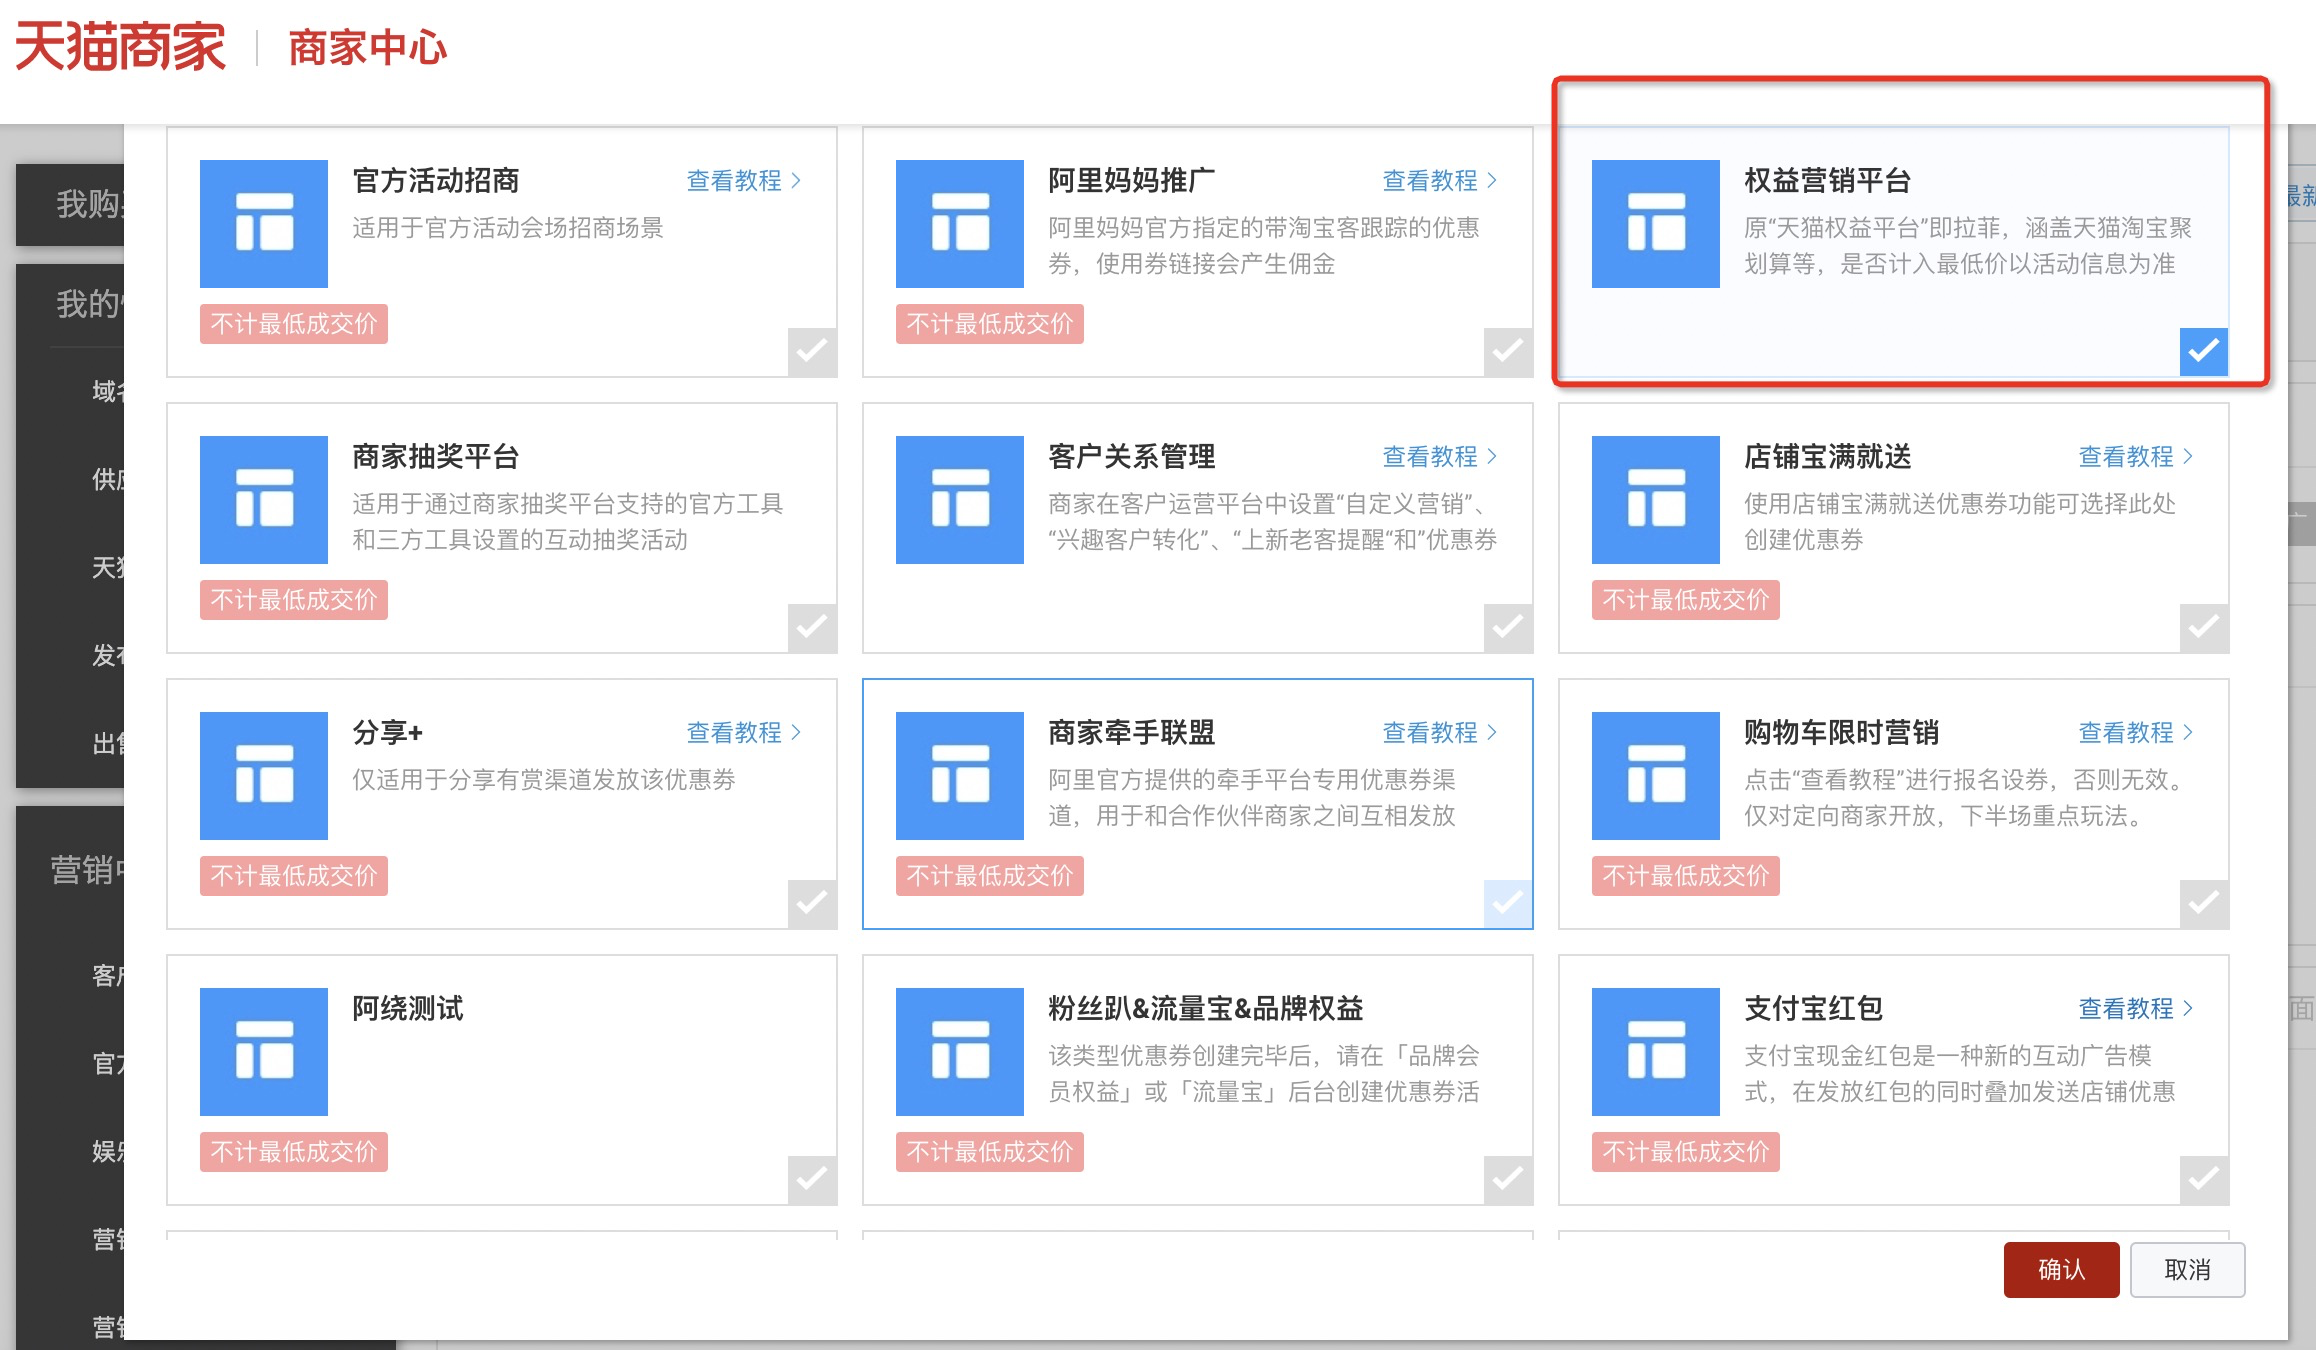
Task: Click the 客户关系管理 card icon
Action: [x=960, y=500]
